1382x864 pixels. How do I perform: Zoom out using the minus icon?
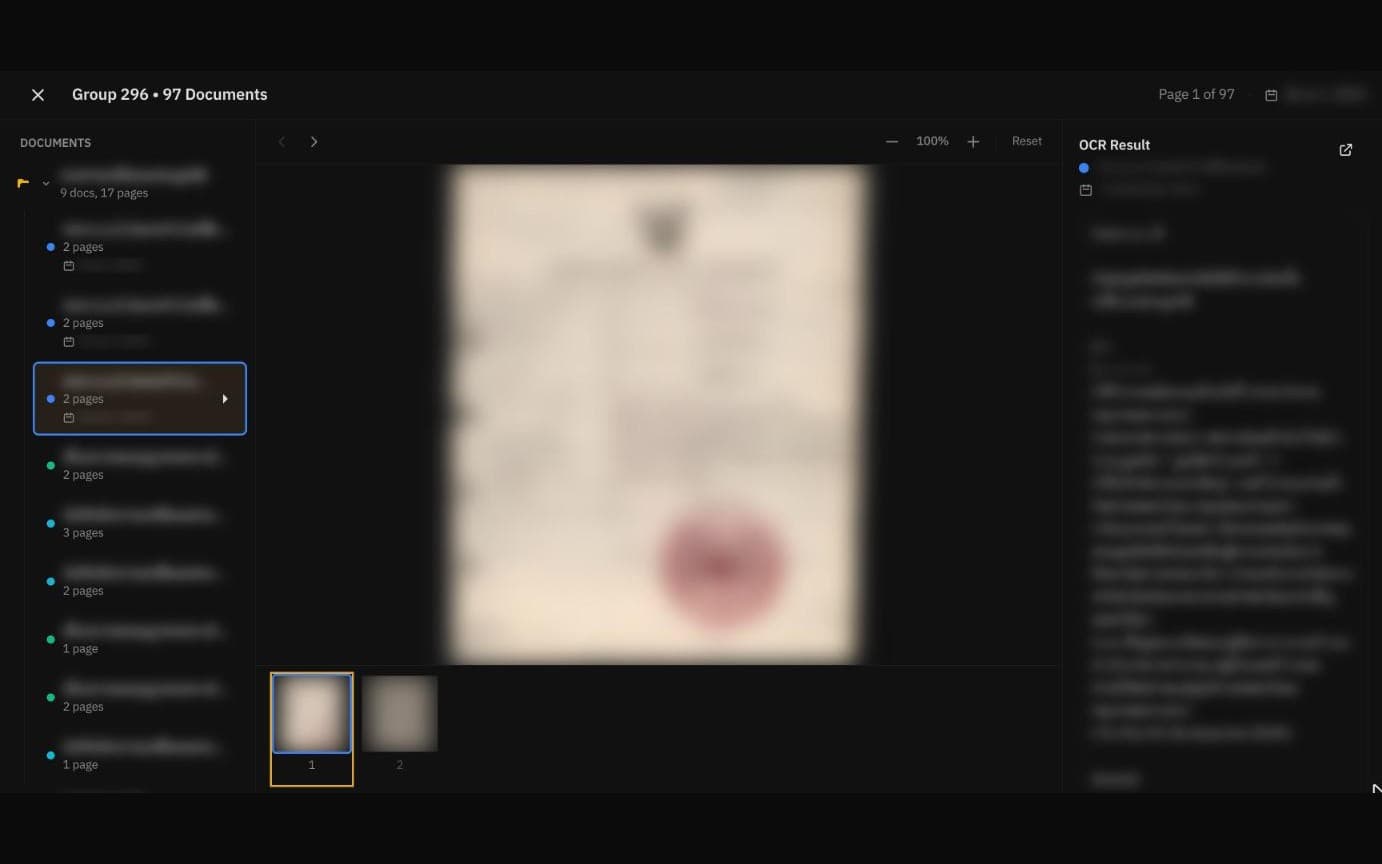(892, 142)
